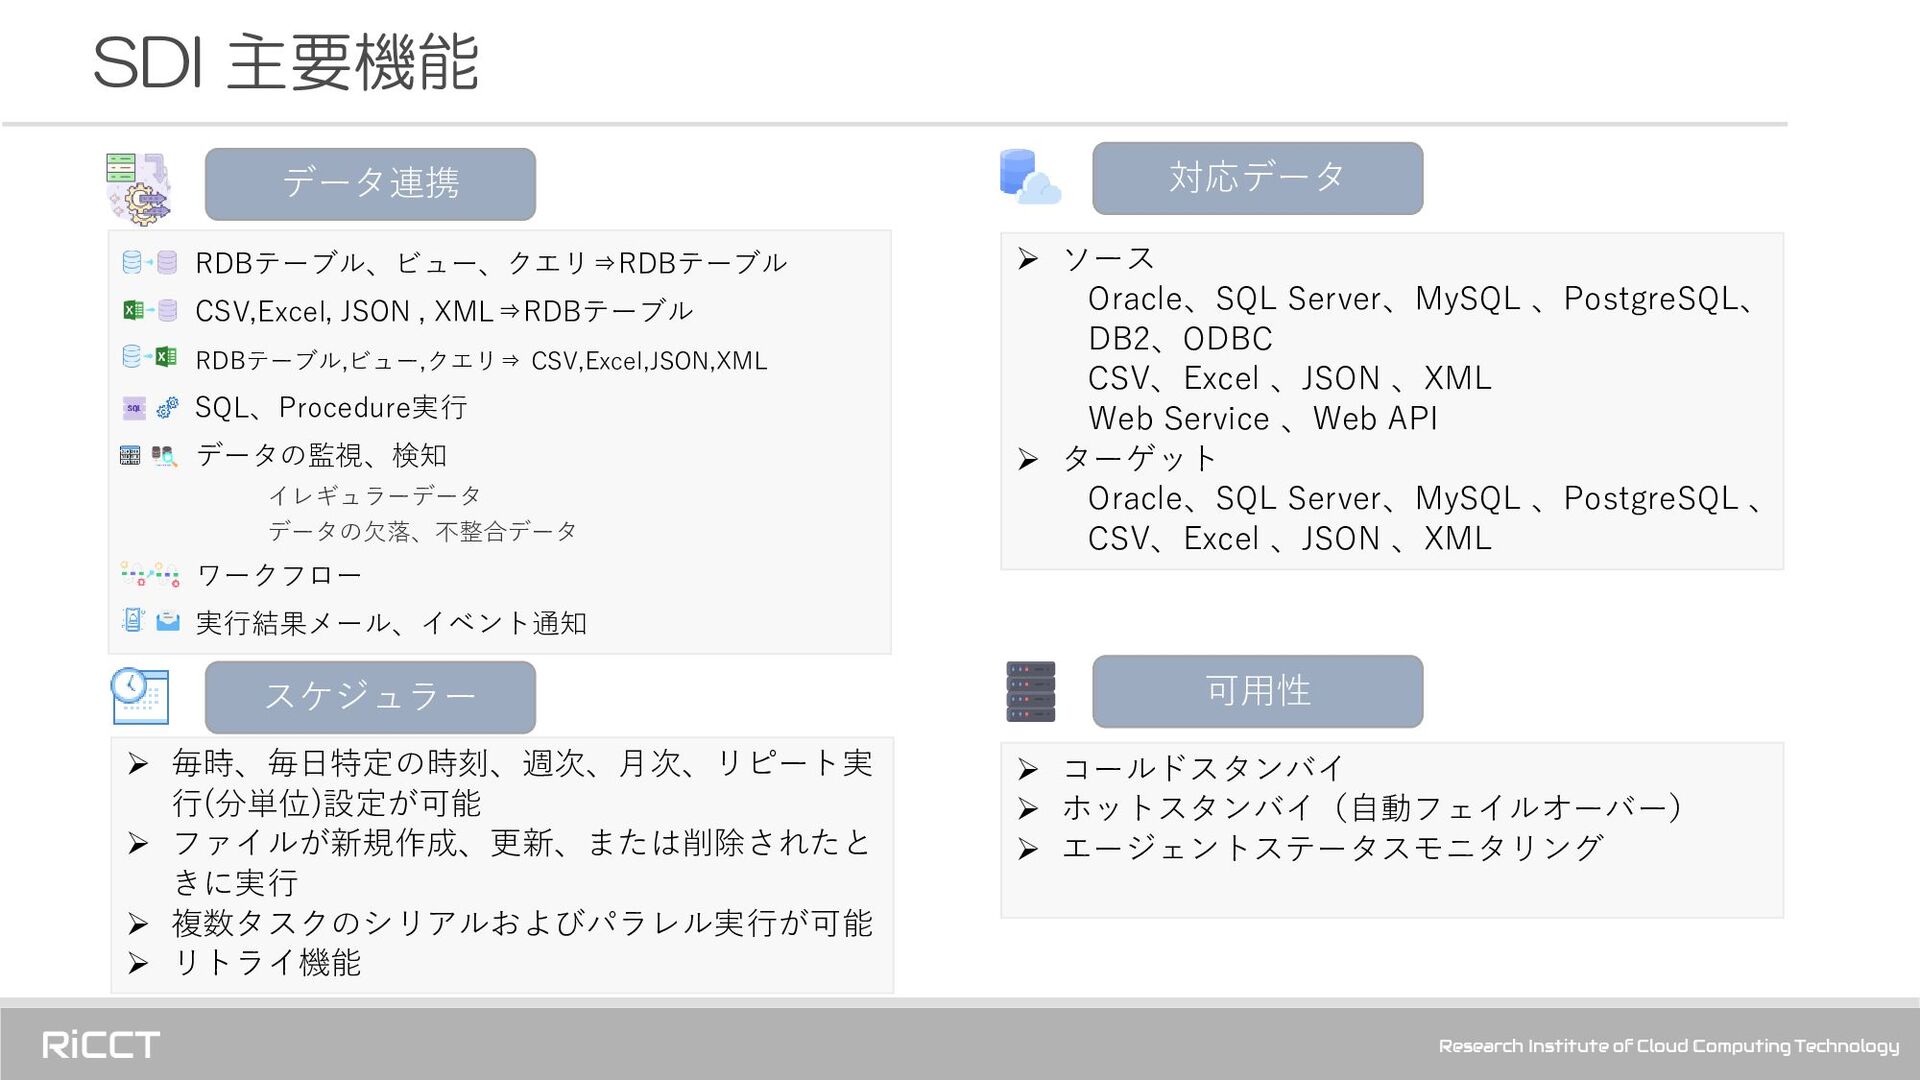Click the RiCCT logo in the footer
The height and width of the screenshot is (1080, 1920).
[x=101, y=1045]
